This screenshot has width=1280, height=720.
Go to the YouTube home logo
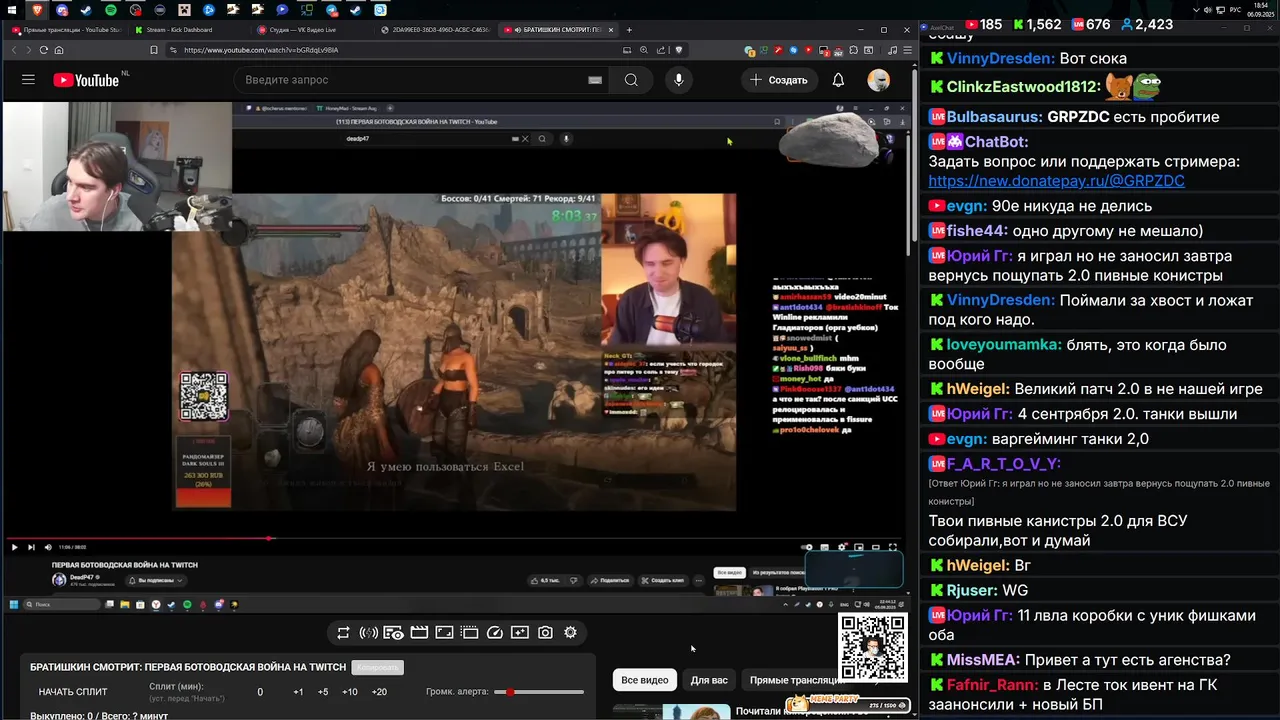coord(86,80)
